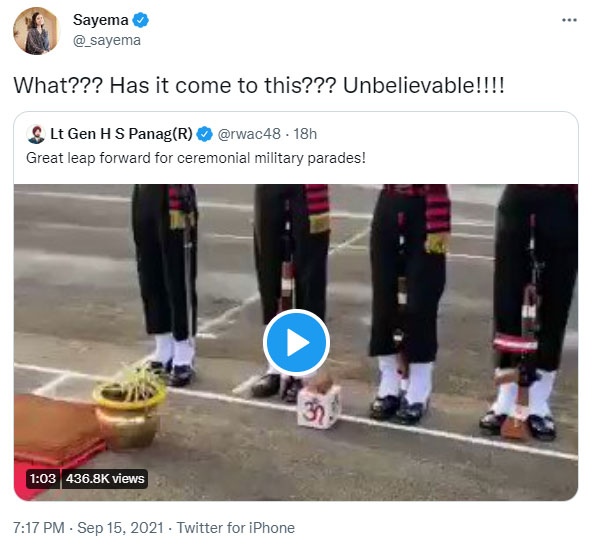
Task: Click the verified badge beside Panag(R)
Action: point(205,134)
